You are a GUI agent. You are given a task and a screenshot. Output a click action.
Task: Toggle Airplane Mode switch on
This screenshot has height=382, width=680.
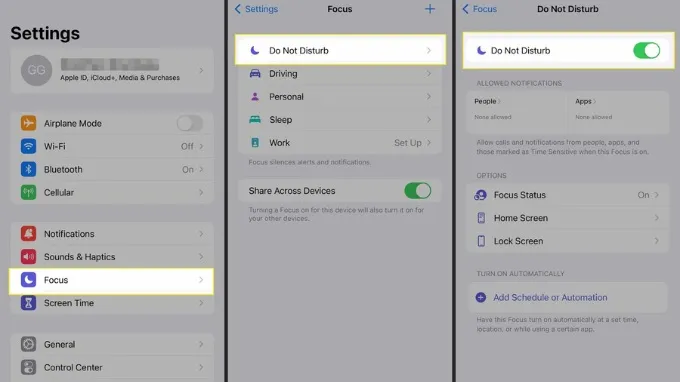[x=190, y=123]
